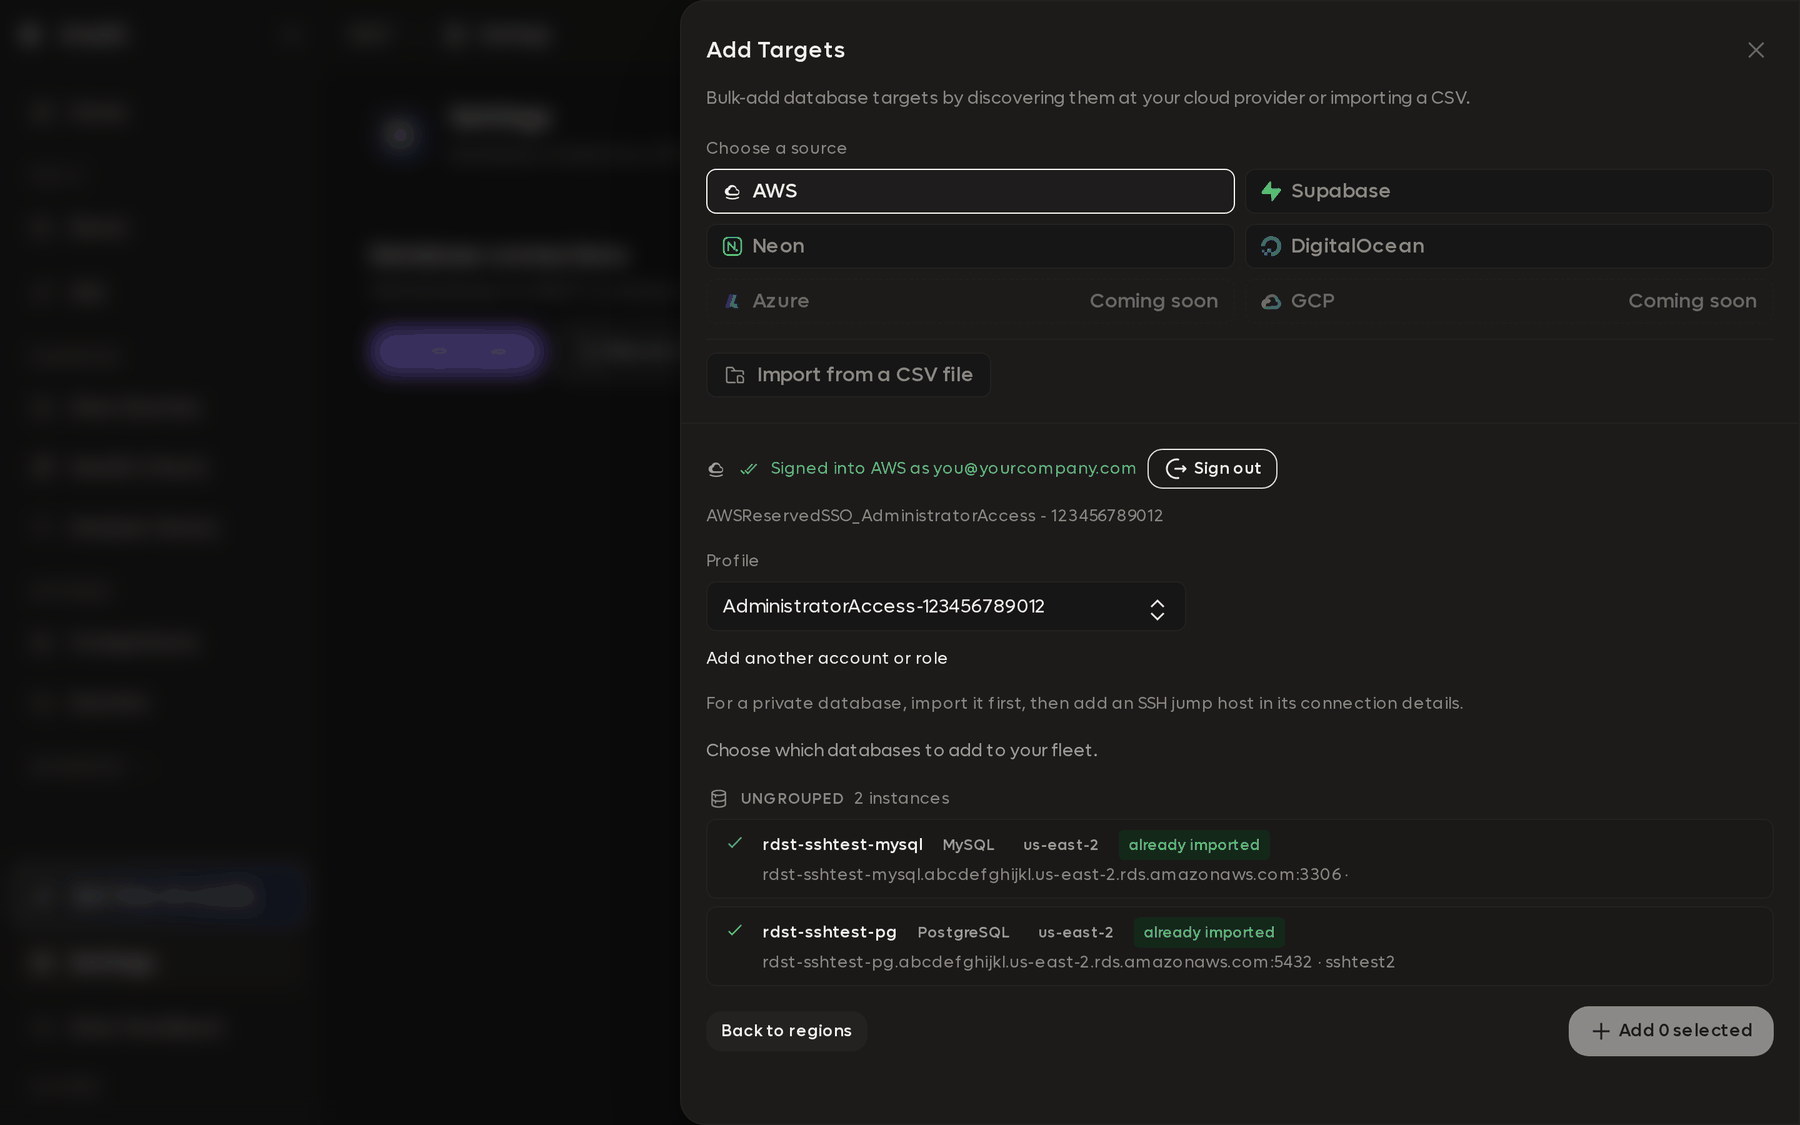
Task: Click the Choose which databases to add text
Action: [902, 750]
